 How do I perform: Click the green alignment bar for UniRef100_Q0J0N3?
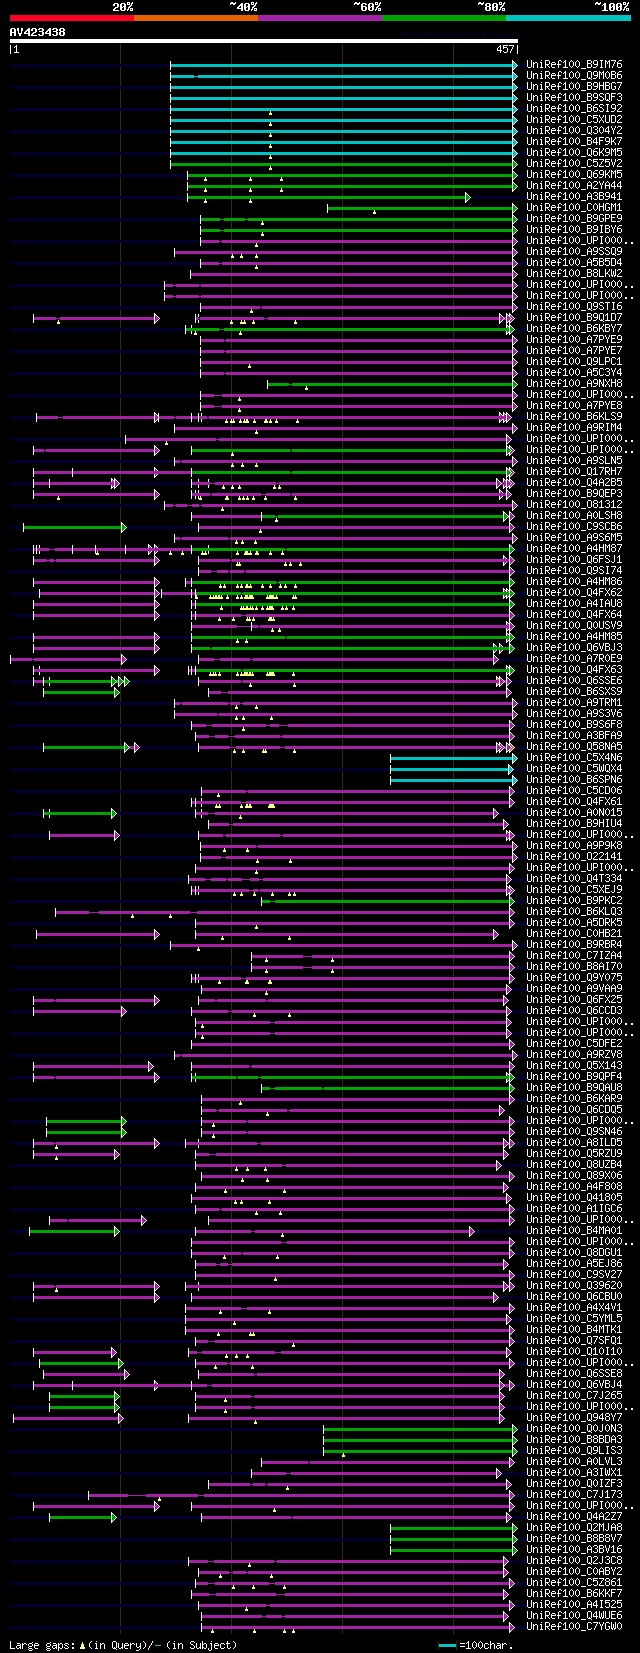421,1429
